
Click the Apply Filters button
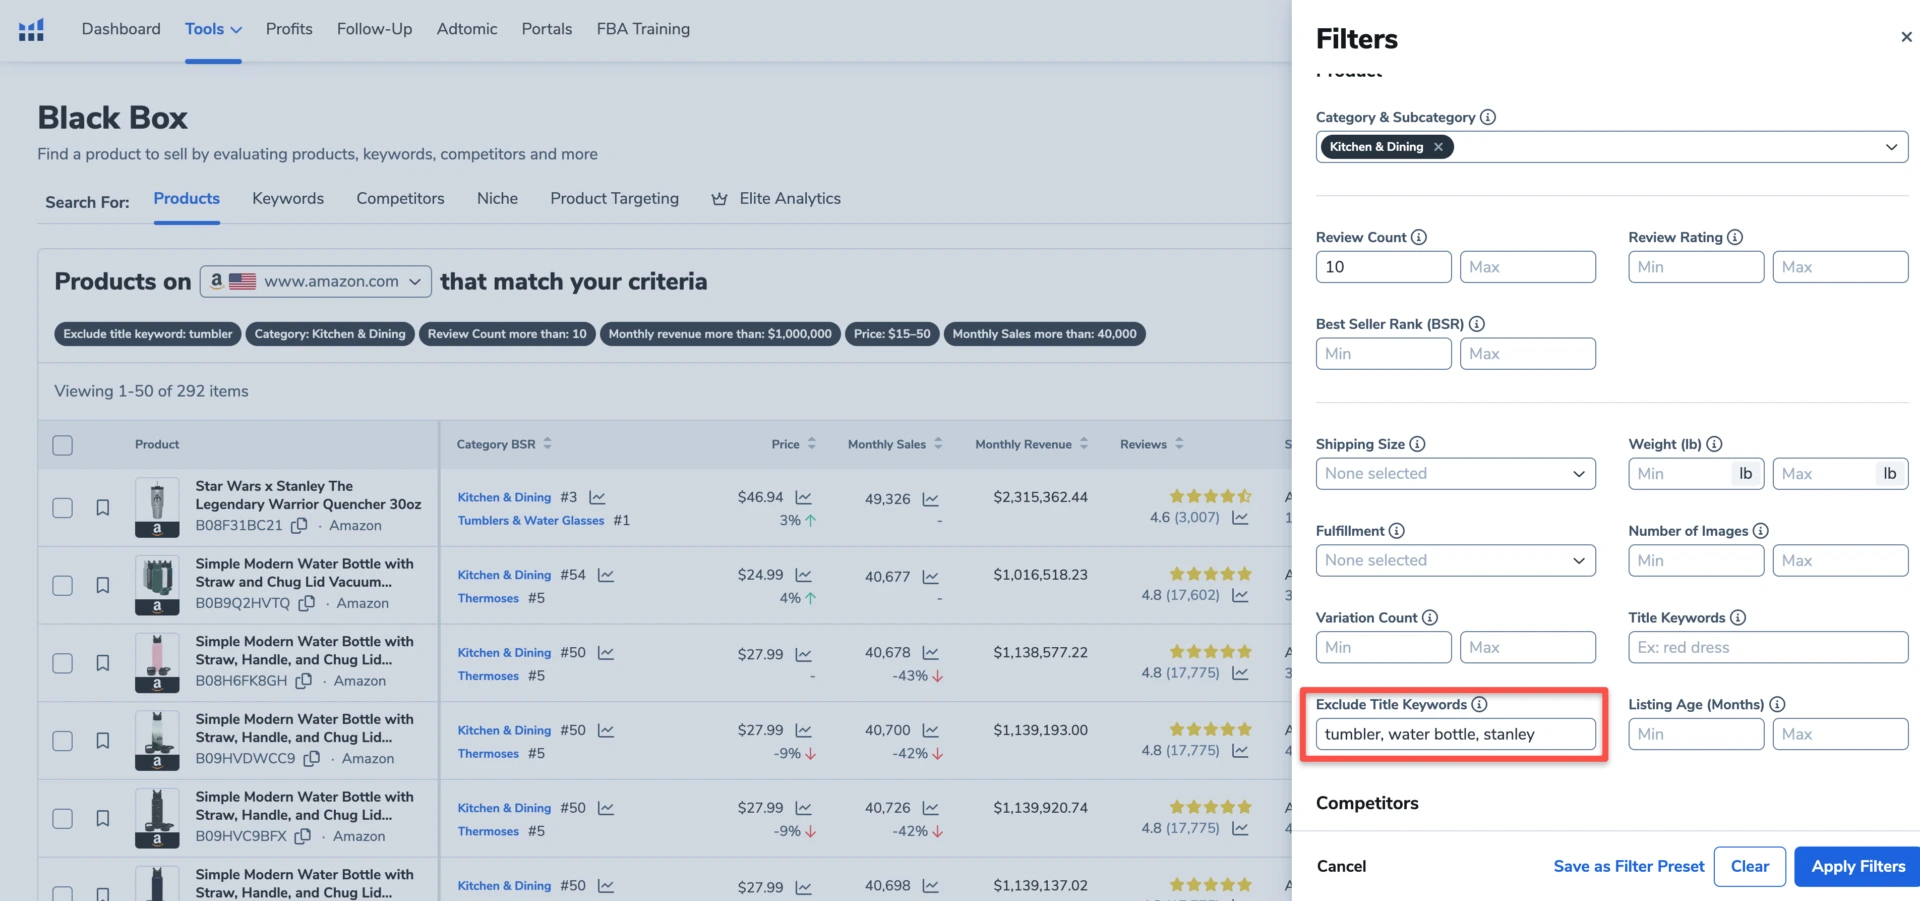1857,867
